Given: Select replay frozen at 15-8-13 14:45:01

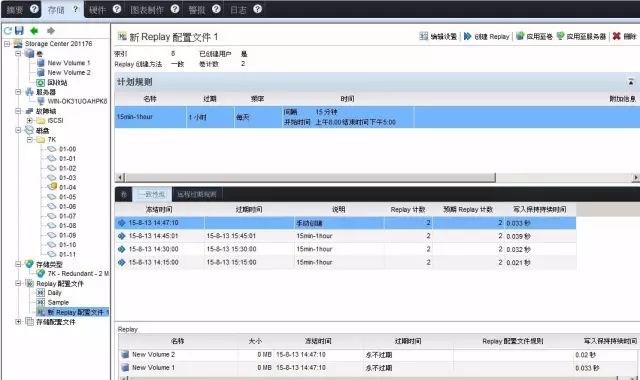Looking at the screenshot, I should 345,236.
